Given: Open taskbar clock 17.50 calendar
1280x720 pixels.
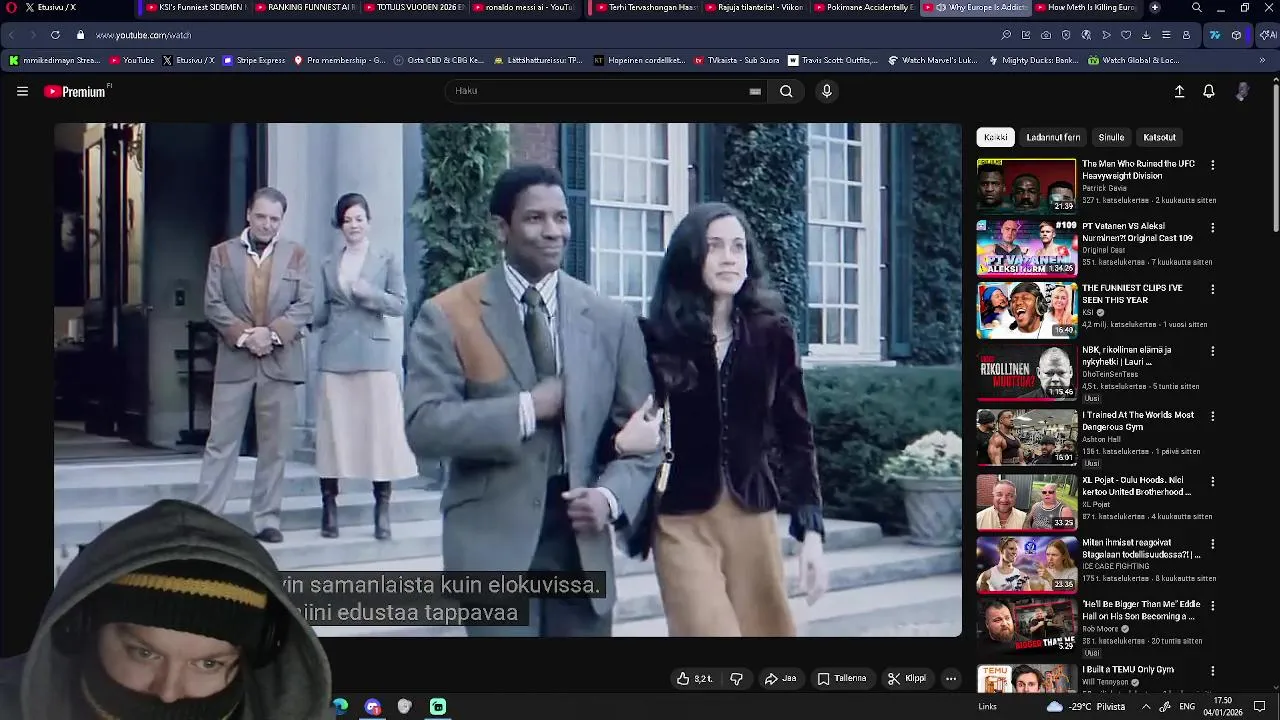Looking at the screenshot, I should (x=1223, y=706).
